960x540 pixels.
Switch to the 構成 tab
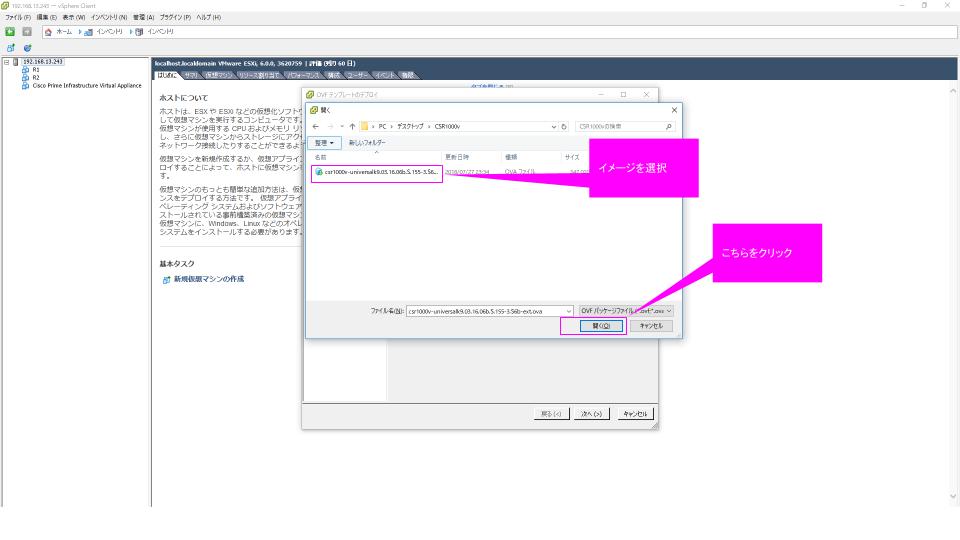coord(334,75)
